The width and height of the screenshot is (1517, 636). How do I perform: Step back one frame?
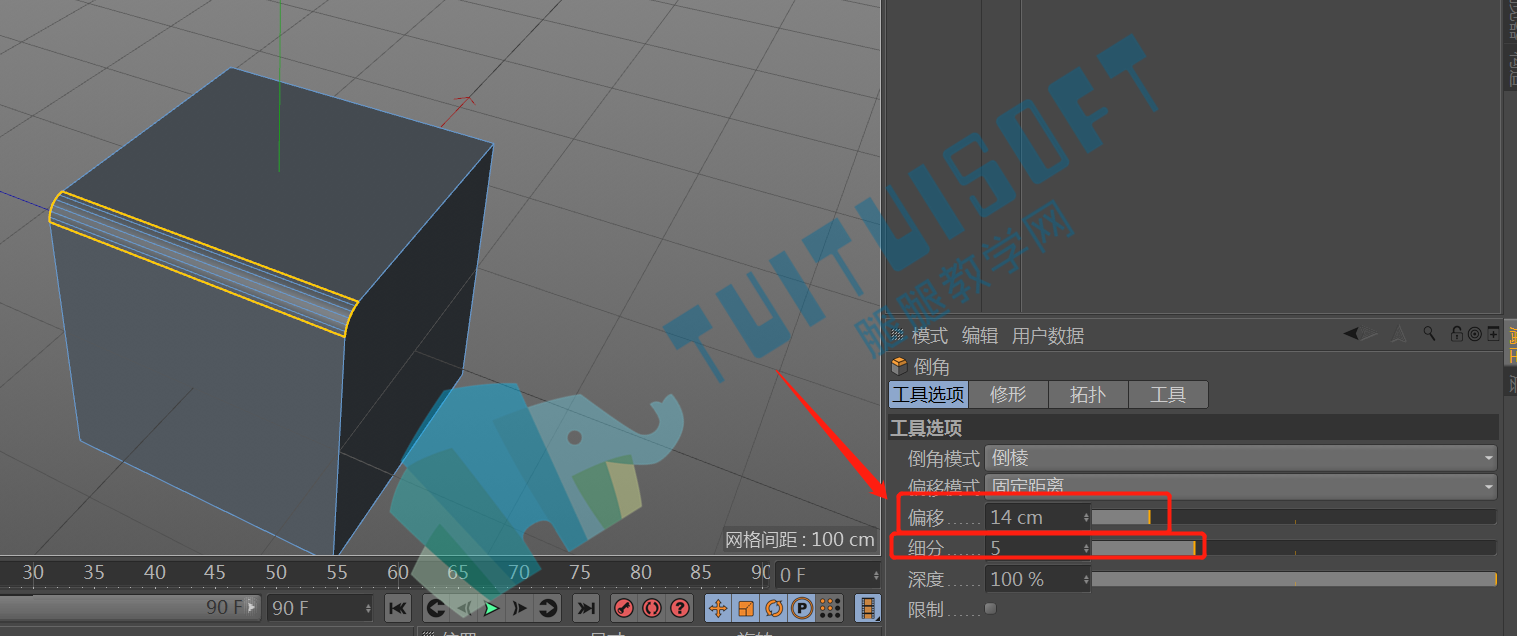(463, 607)
